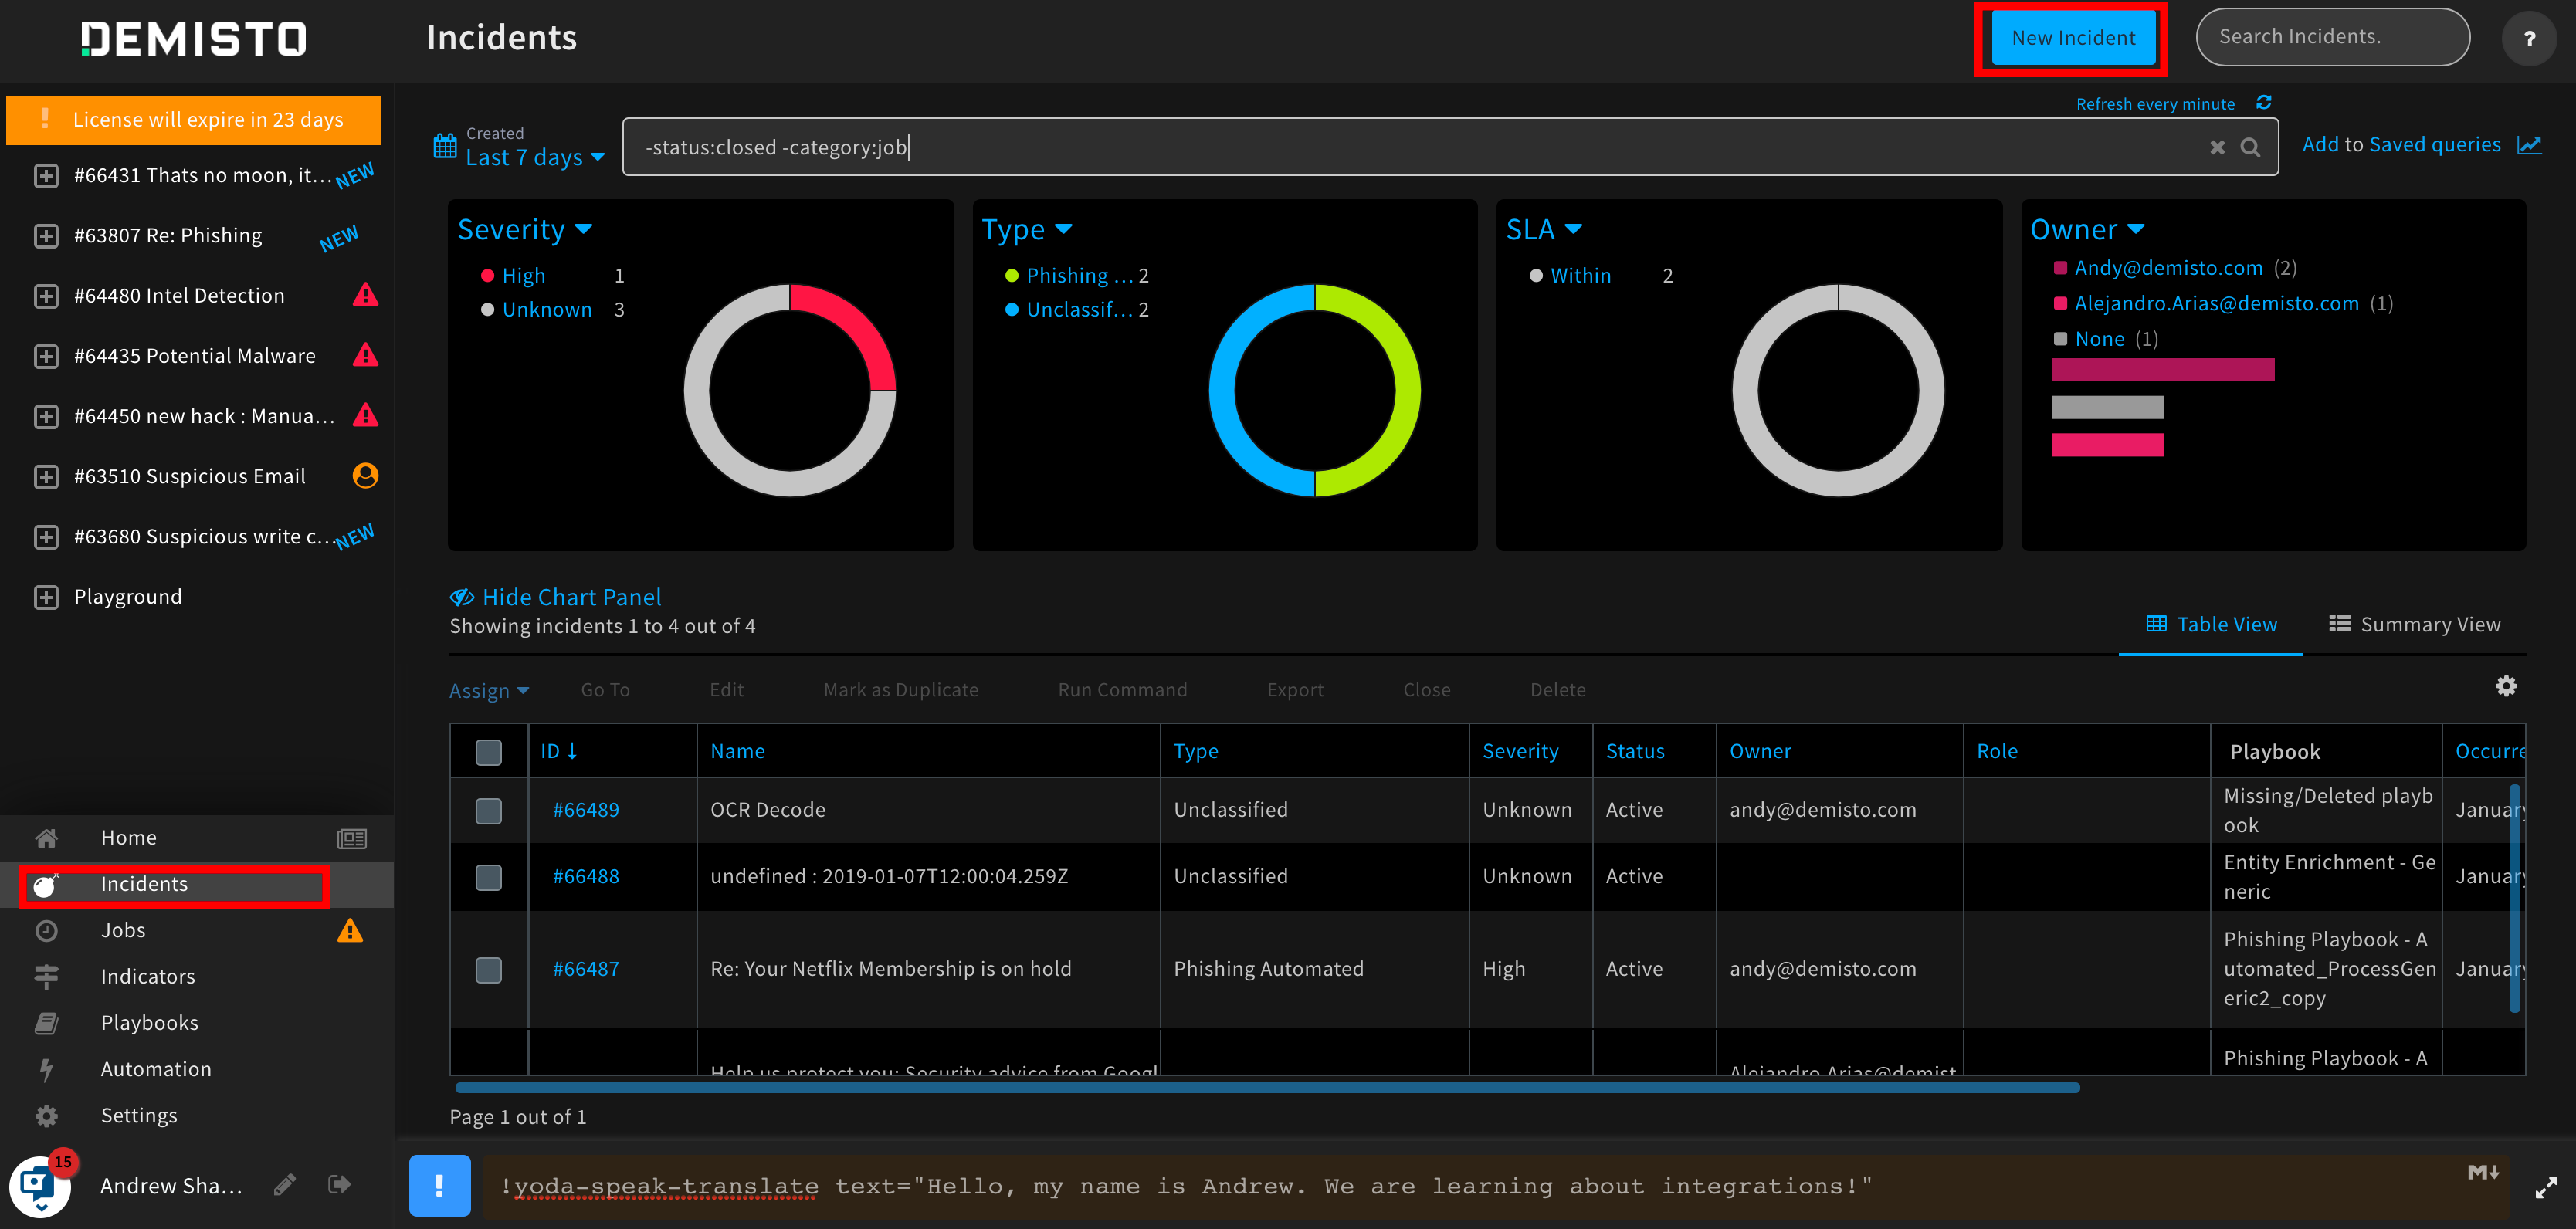Click the Jobs clock icon
This screenshot has height=1229, width=2576.
click(x=46, y=930)
